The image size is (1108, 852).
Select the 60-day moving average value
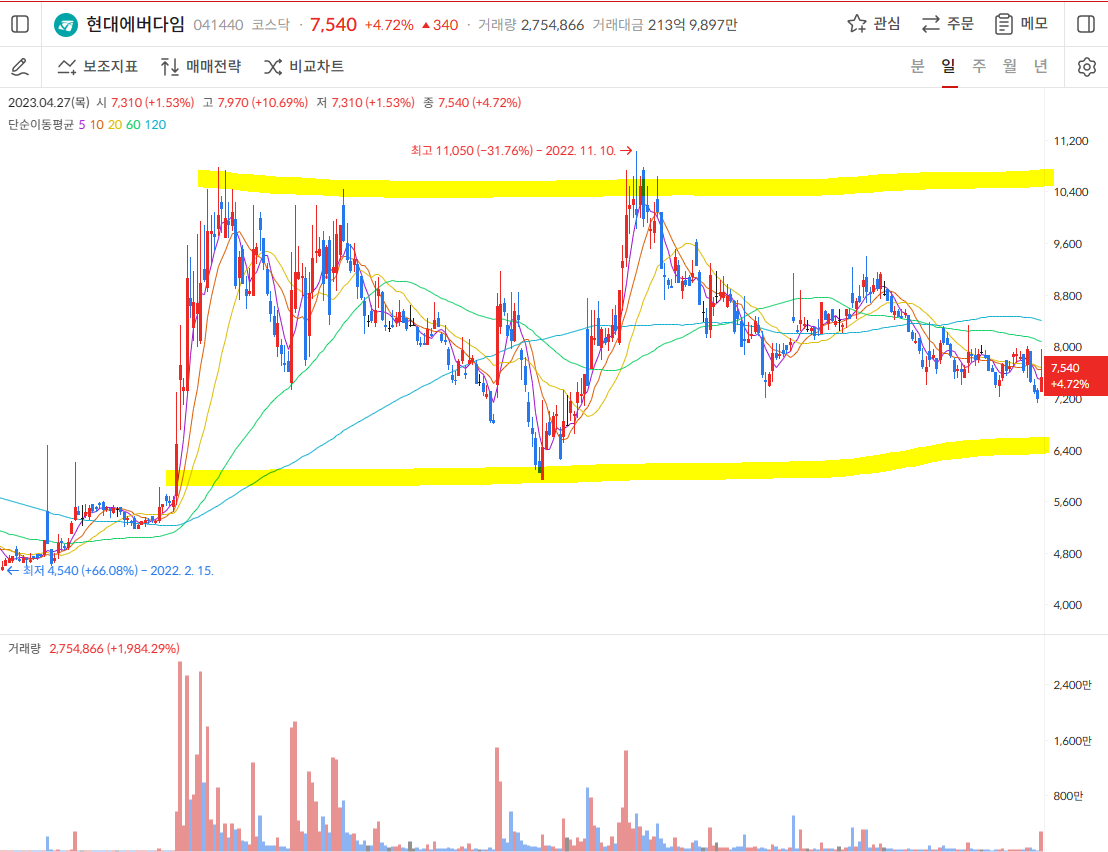click(x=134, y=125)
